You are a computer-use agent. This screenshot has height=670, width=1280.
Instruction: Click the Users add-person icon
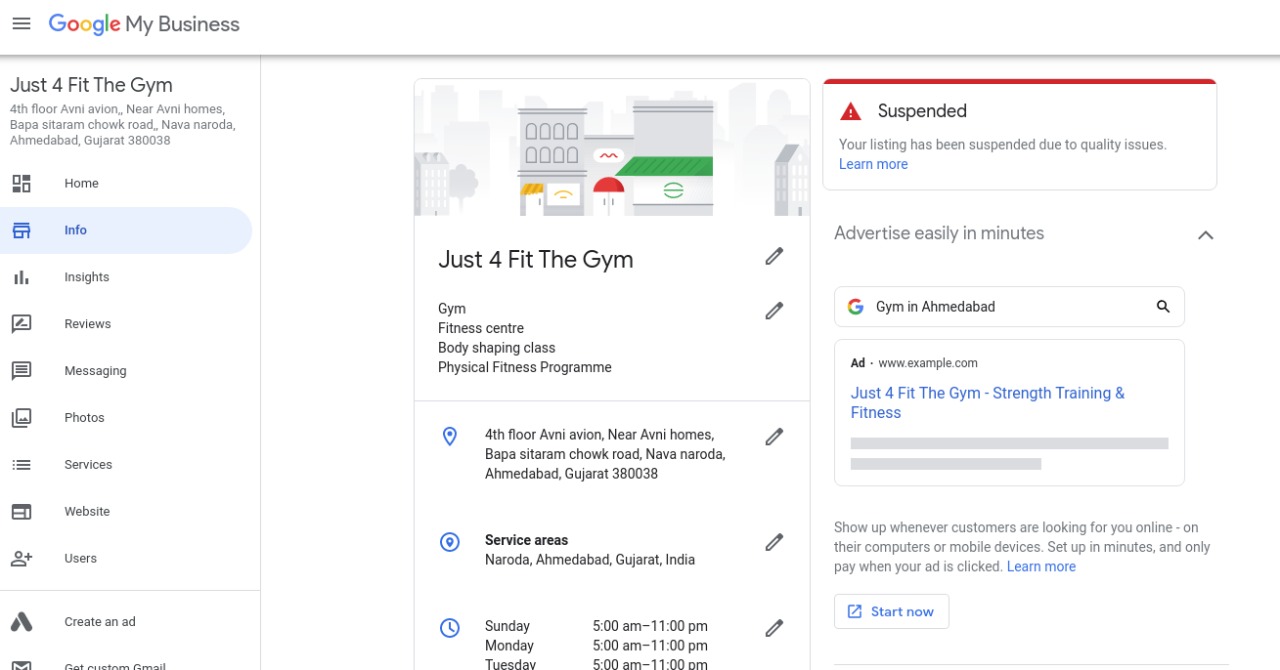pos(21,559)
